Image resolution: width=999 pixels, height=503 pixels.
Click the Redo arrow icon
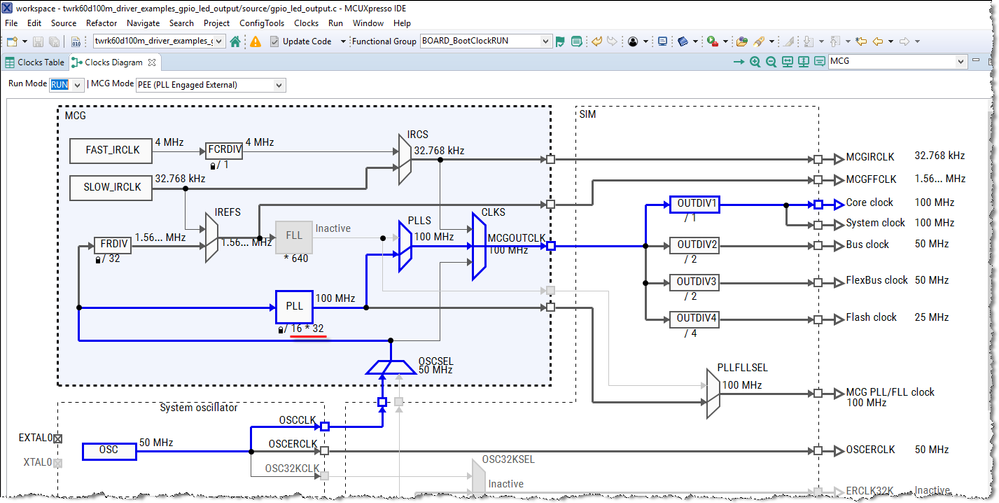pyautogui.click(x=612, y=41)
